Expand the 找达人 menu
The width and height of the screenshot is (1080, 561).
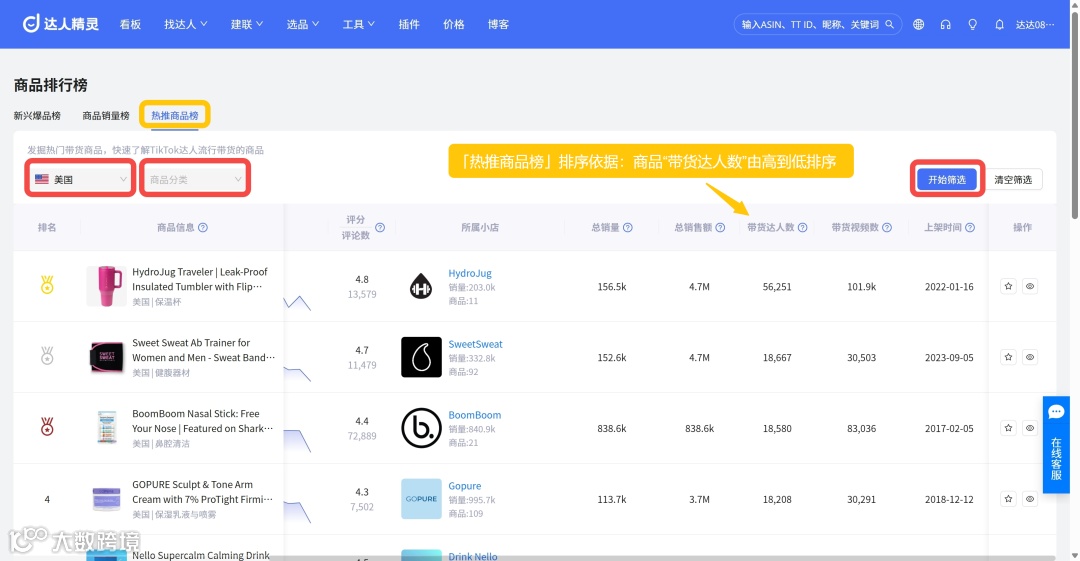pyautogui.click(x=185, y=24)
